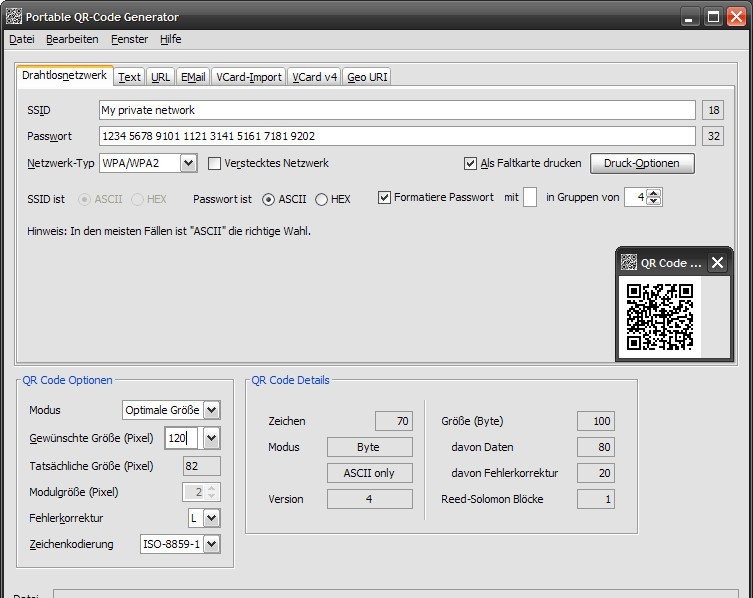The image size is (753, 598).
Task: Click the davon Daten value 80
Action: [x=596, y=447]
